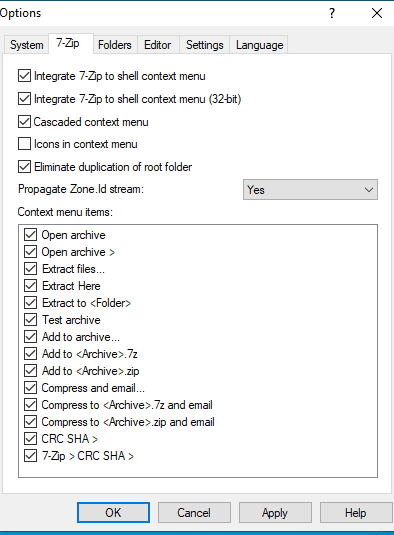Uncheck Extract Here context menu item
394x535 pixels.
[30, 286]
